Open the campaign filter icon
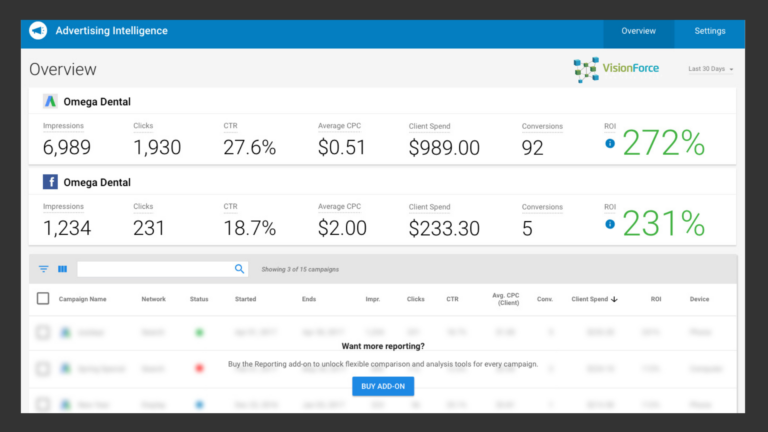The width and height of the screenshot is (768, 432). tap(44, 269)
